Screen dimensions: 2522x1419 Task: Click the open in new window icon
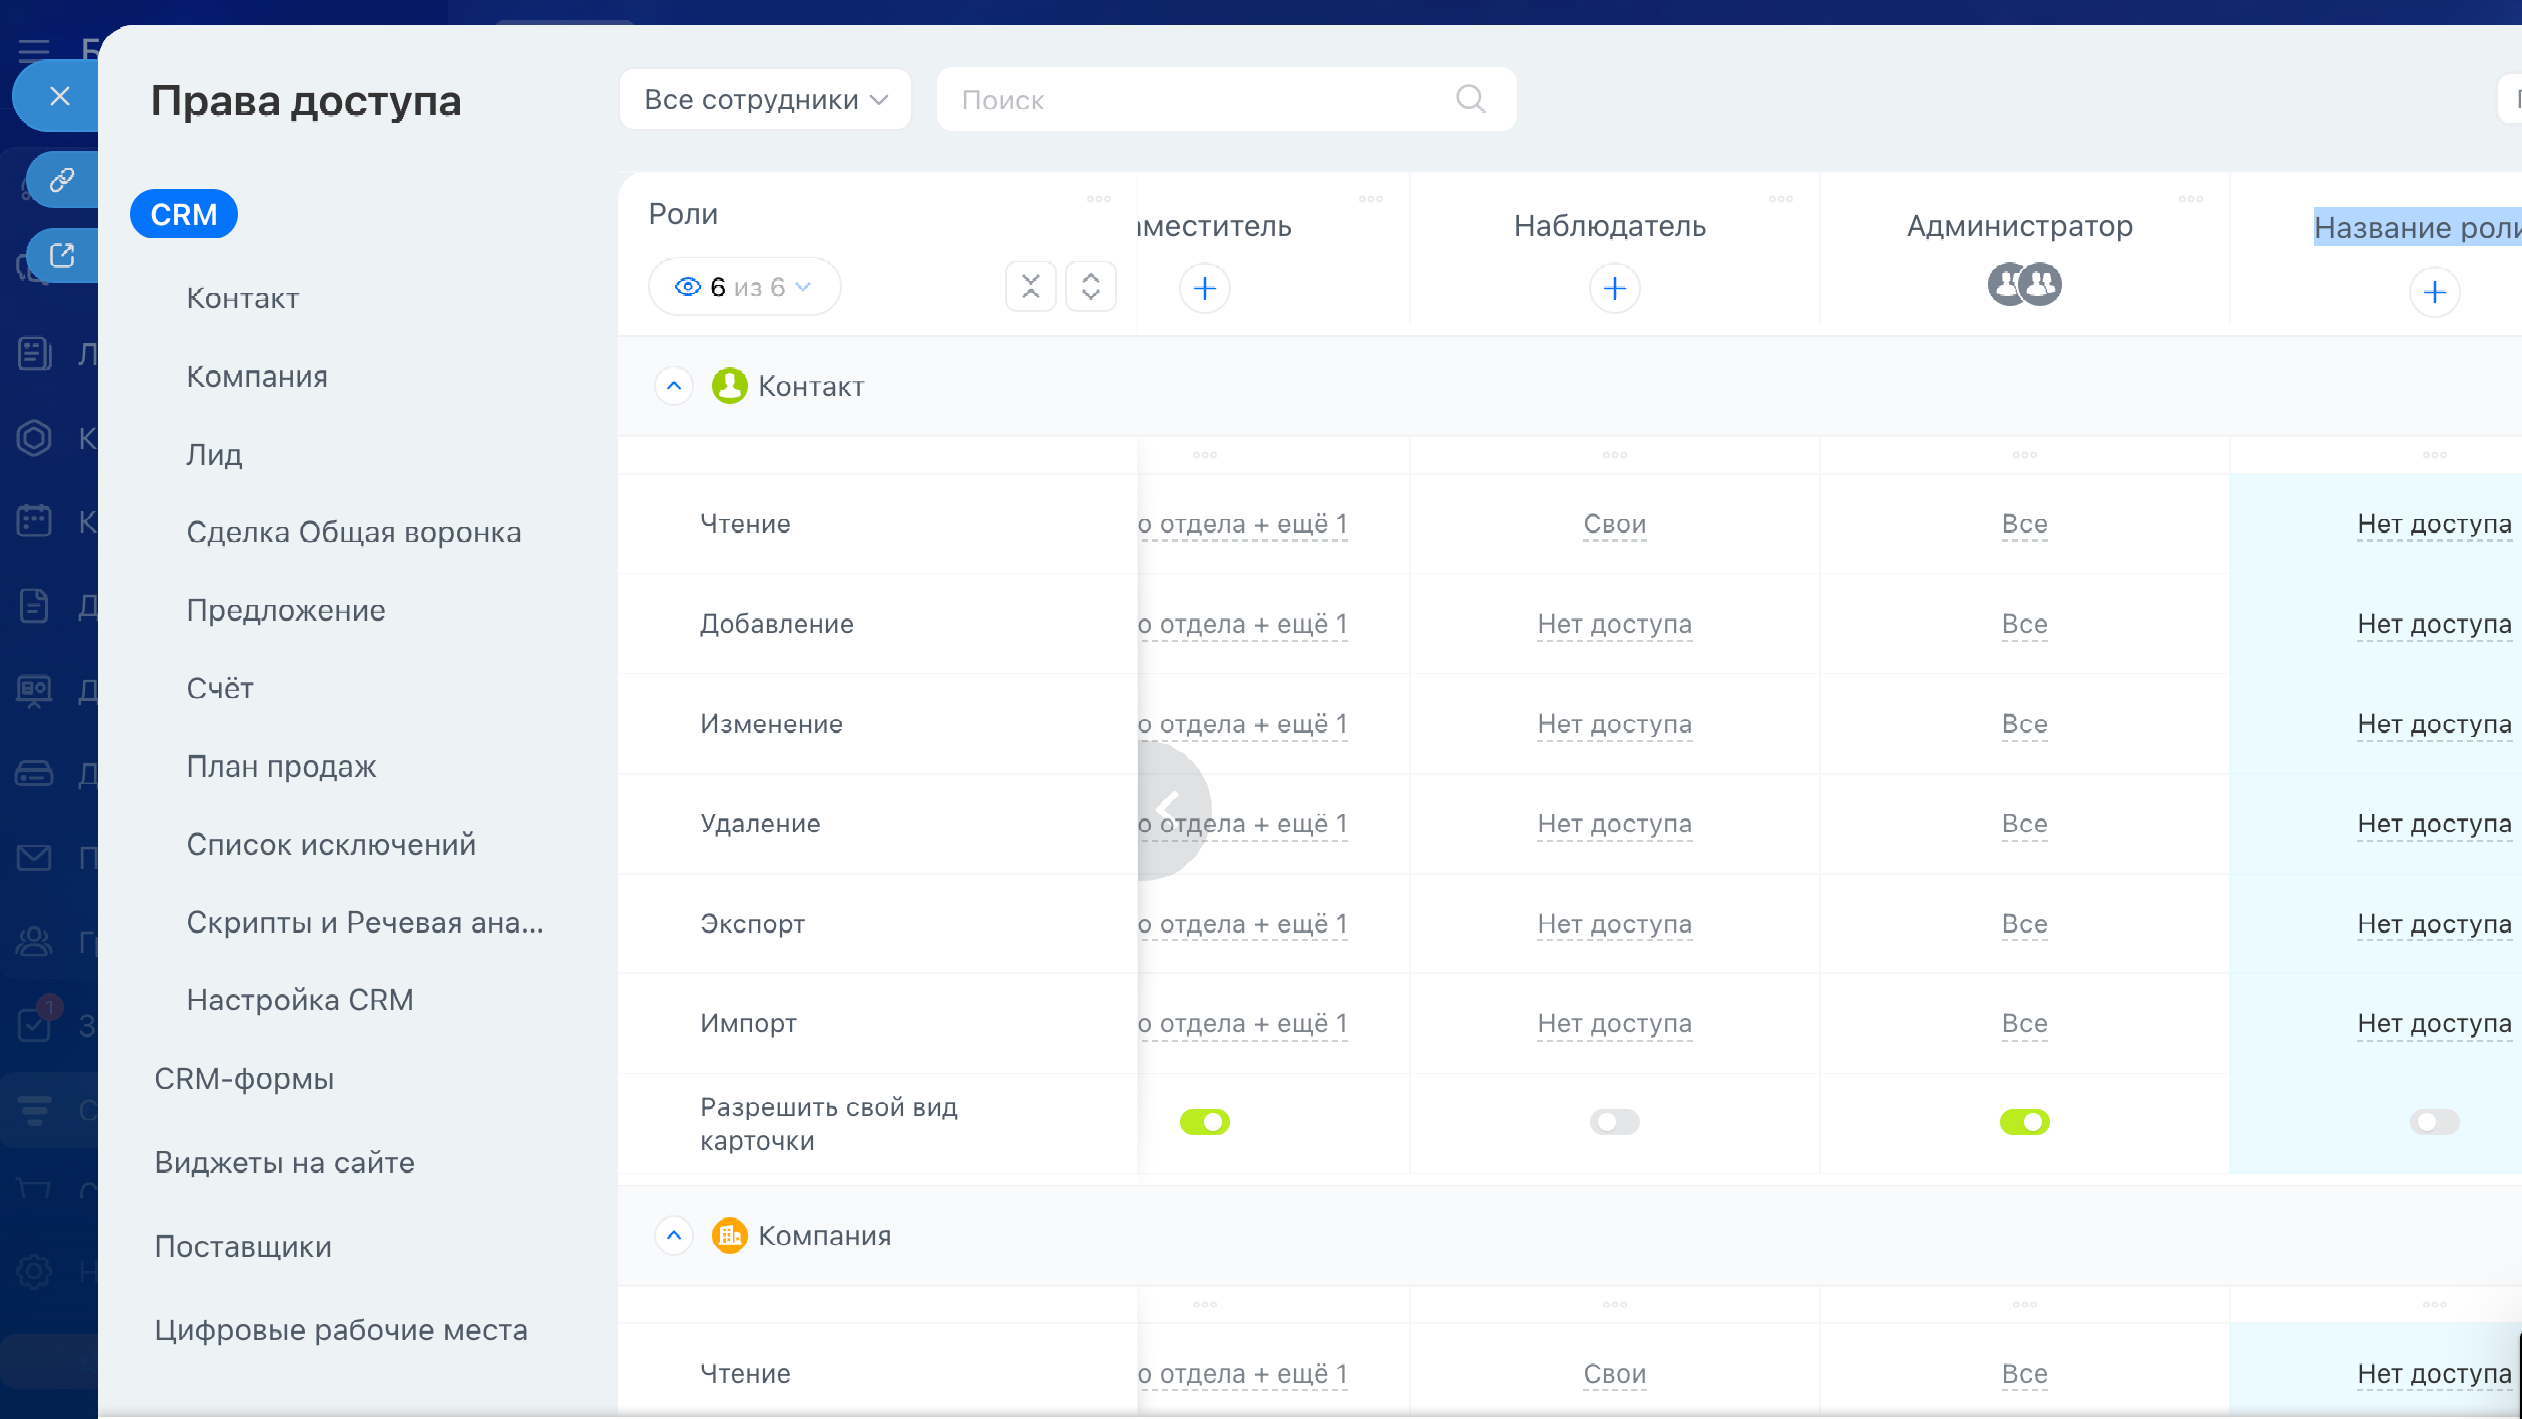62,256
